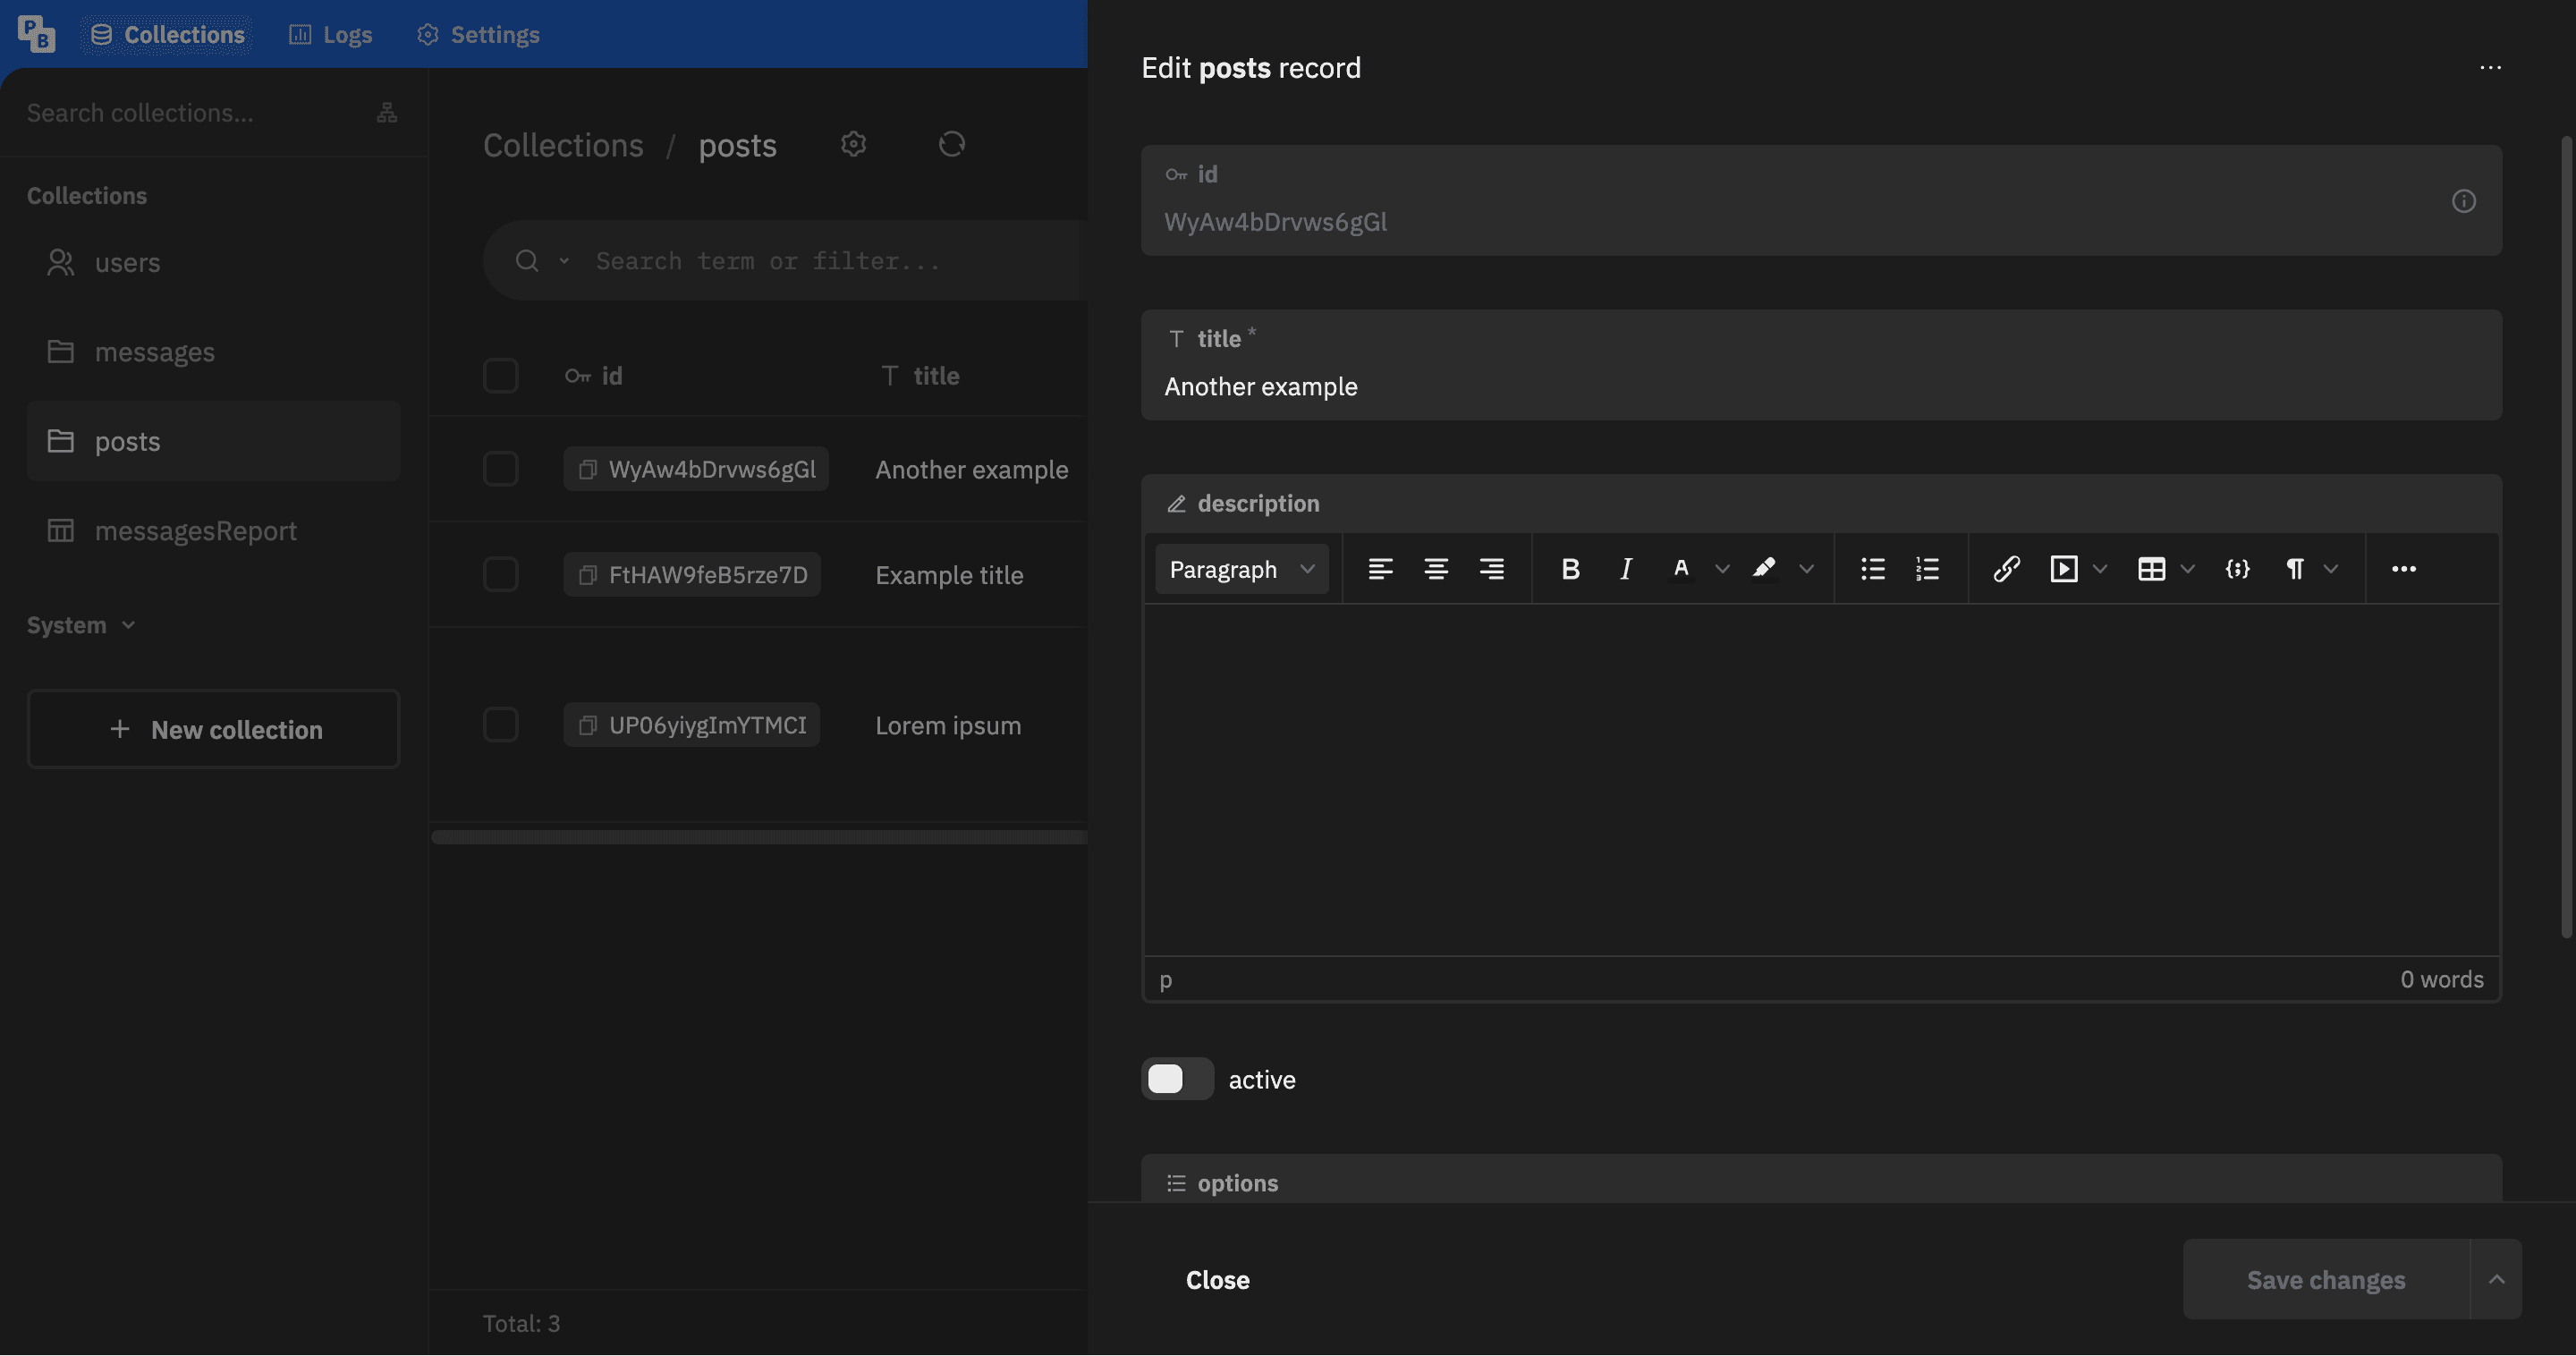Select the users collection
The height and width of the screenshot is (1356, 2576).
tap(213, 262)
